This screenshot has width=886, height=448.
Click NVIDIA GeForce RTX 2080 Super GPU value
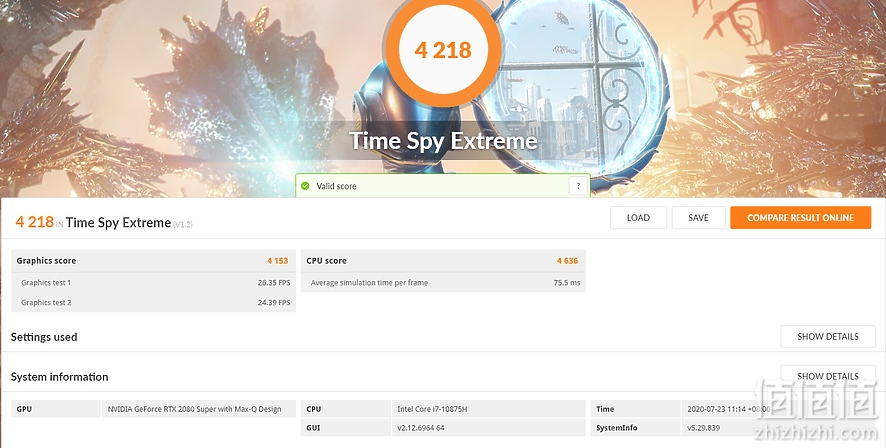(194, 409)
